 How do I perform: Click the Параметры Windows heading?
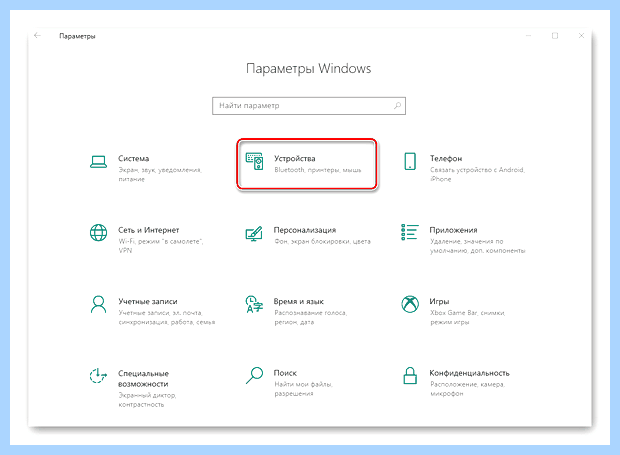pos(309,68)
